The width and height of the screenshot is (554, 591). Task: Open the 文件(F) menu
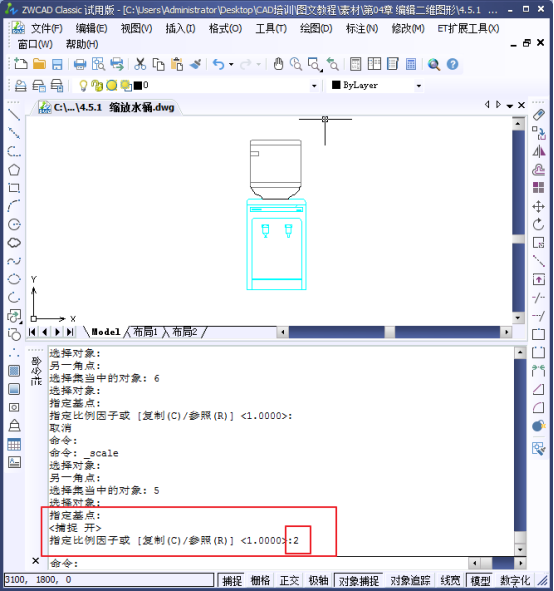coord(47,28)
